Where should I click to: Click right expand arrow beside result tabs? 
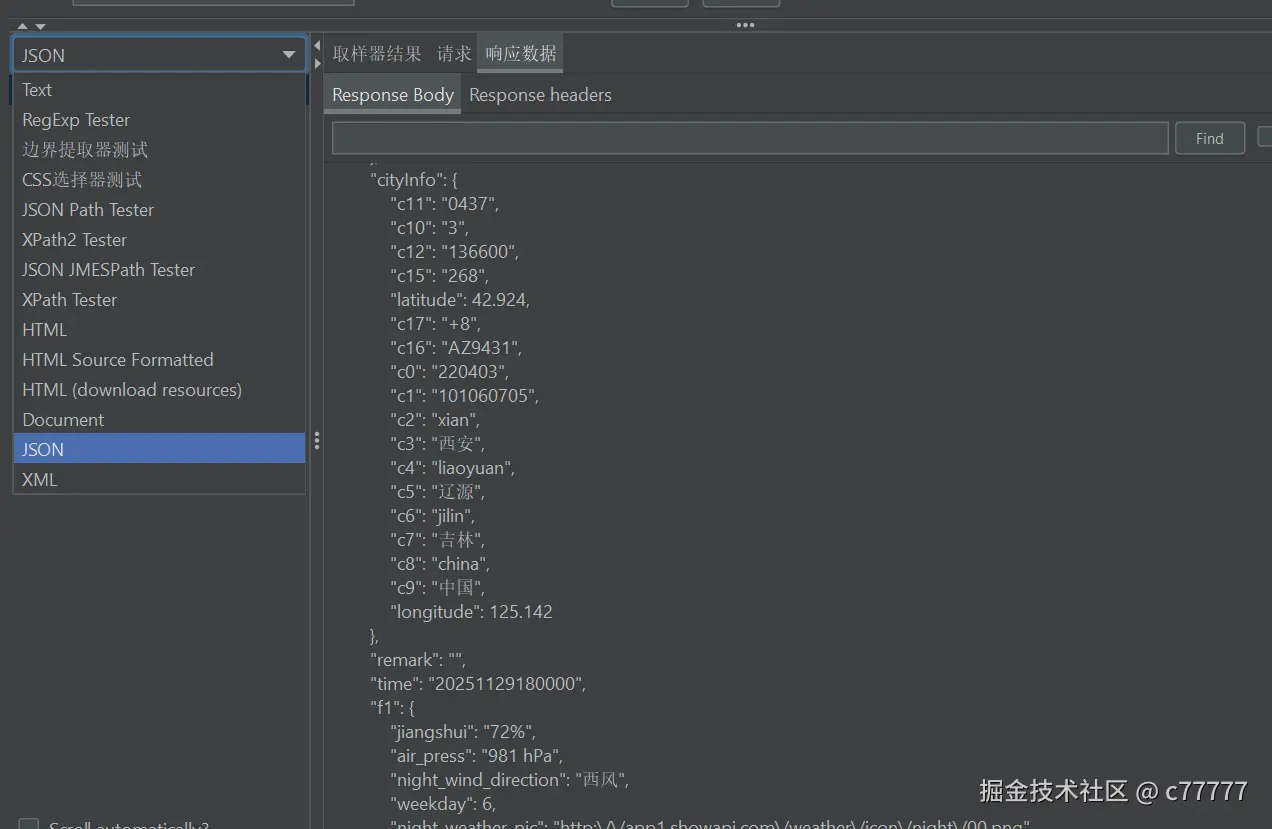(x=317, y=63)
